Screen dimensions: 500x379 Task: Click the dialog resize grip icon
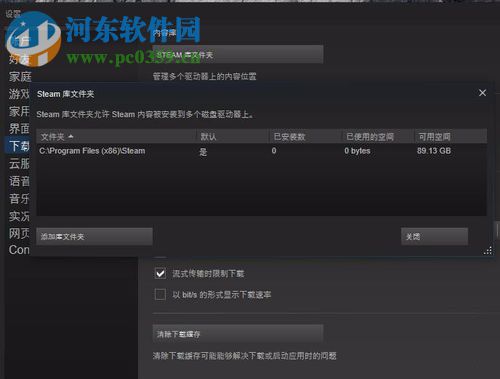coord(488,251)
